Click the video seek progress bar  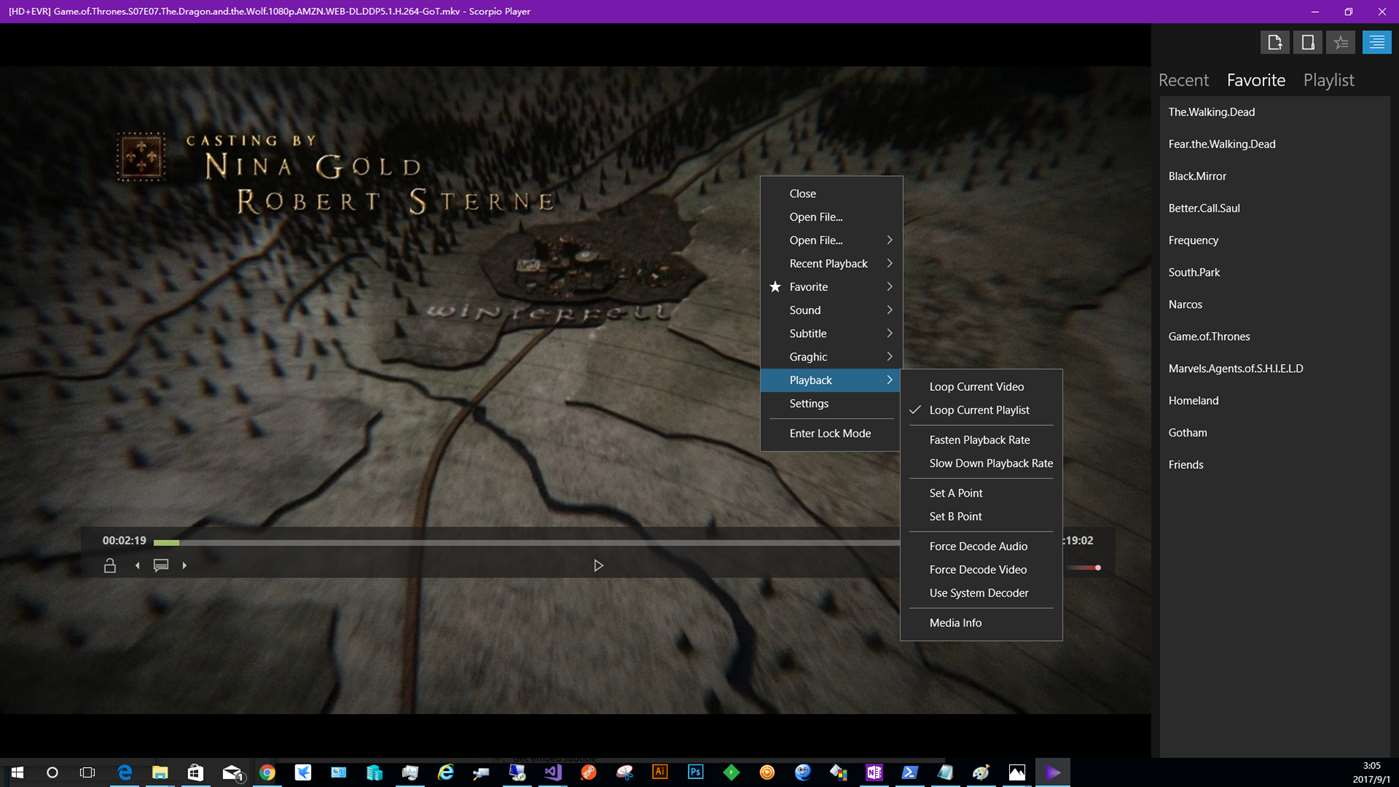(x=527, y=542)
